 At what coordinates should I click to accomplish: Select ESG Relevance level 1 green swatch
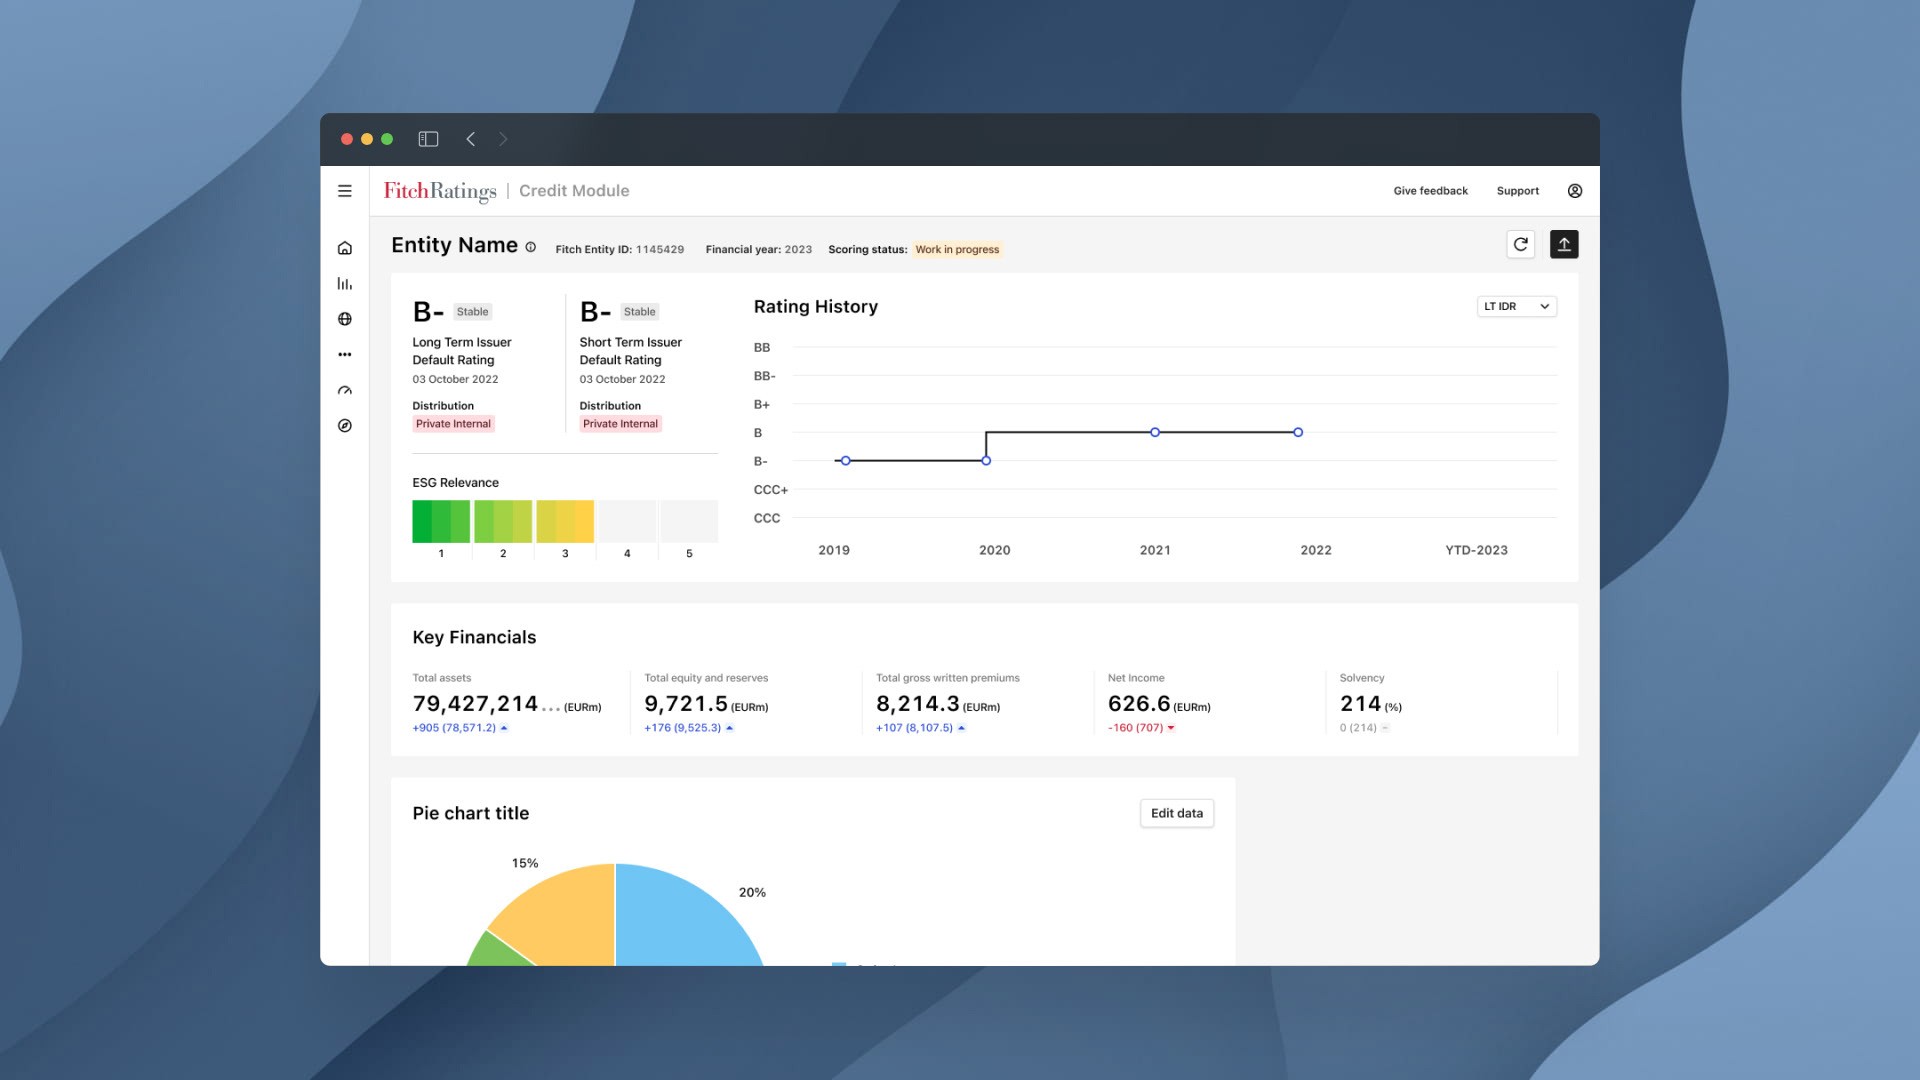click(x=440, y=522)
